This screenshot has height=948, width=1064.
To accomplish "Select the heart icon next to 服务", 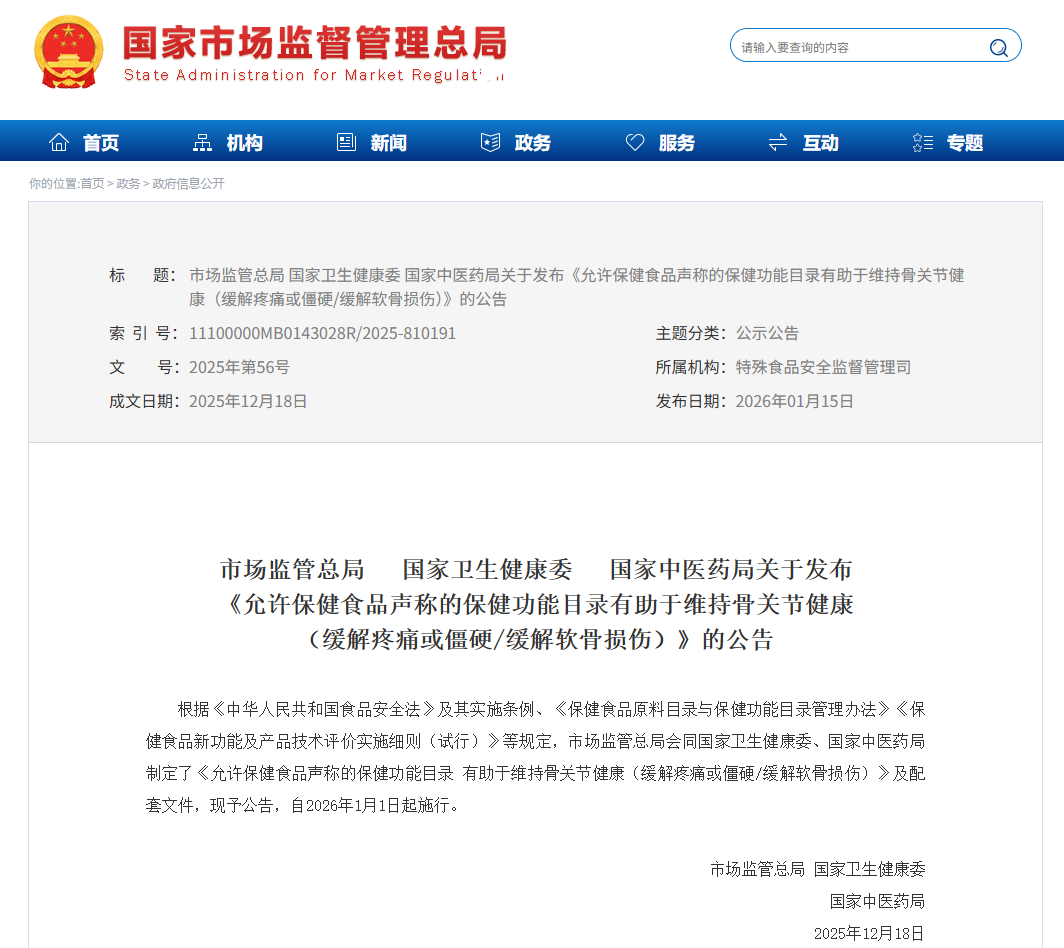I will point(635,141).
